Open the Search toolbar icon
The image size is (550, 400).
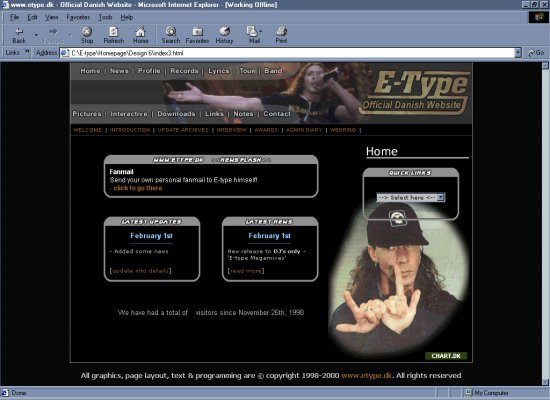170,35
